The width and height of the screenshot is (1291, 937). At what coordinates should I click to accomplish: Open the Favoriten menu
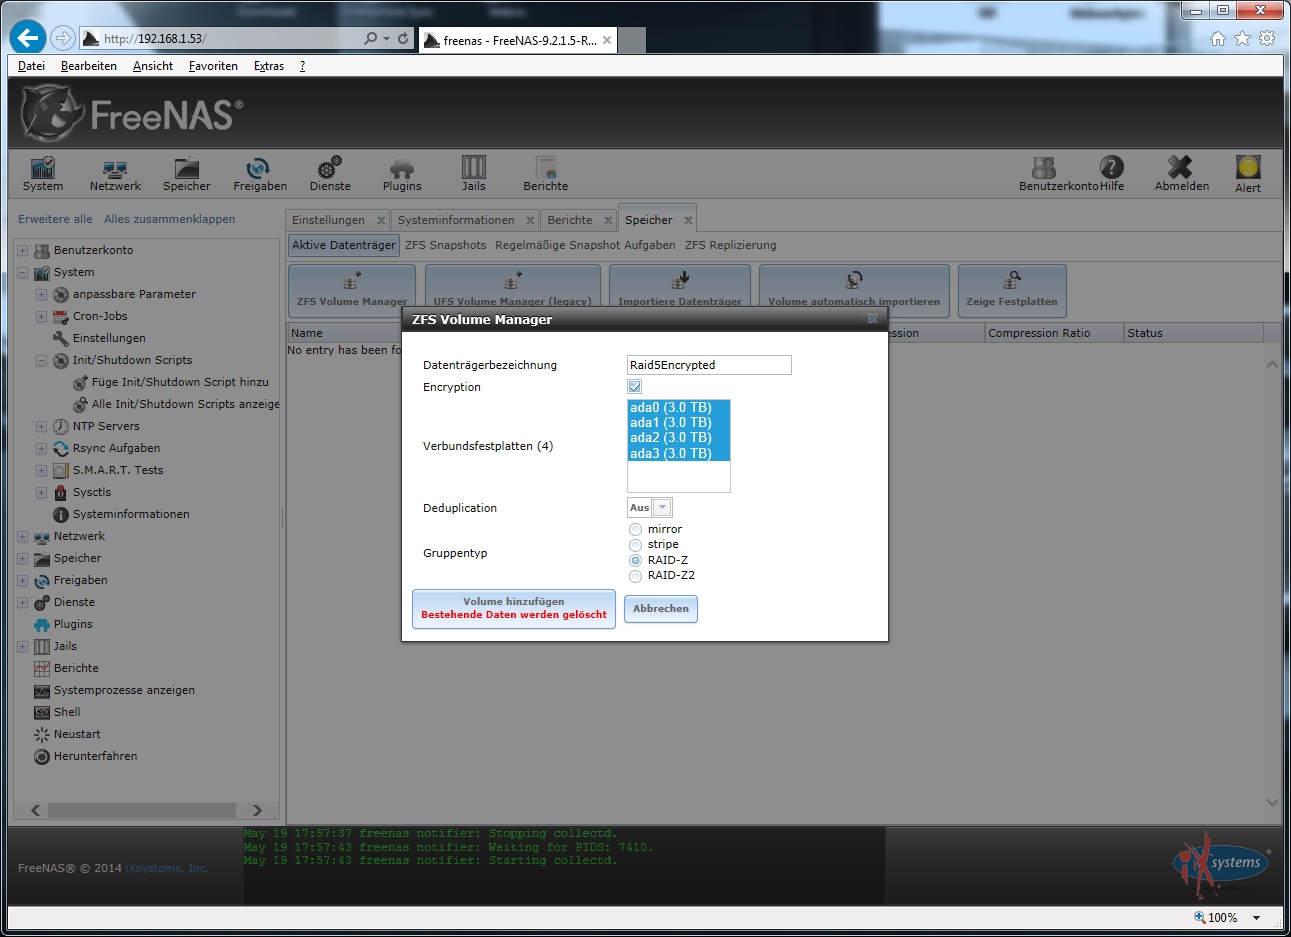click(x=213, y=66)
